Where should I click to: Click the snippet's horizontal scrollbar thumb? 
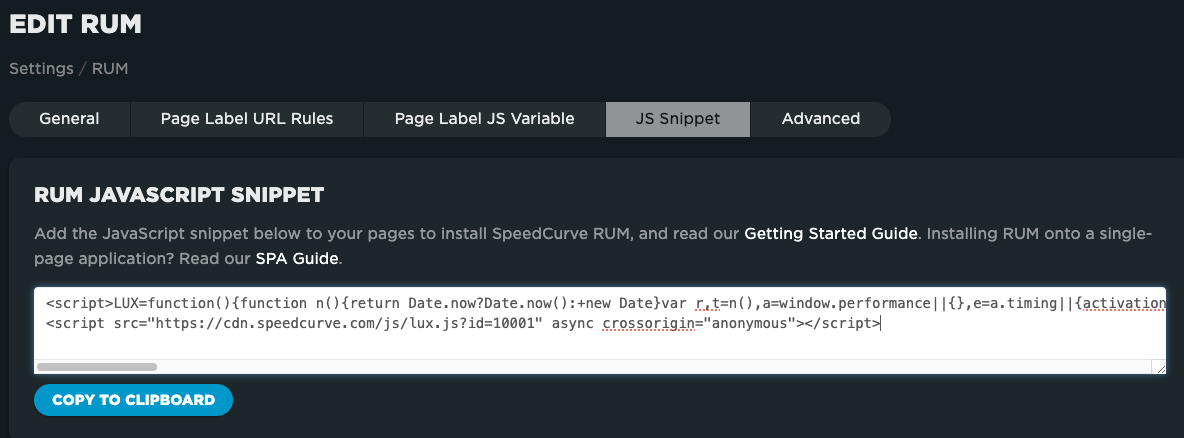(x=97, y=367)
